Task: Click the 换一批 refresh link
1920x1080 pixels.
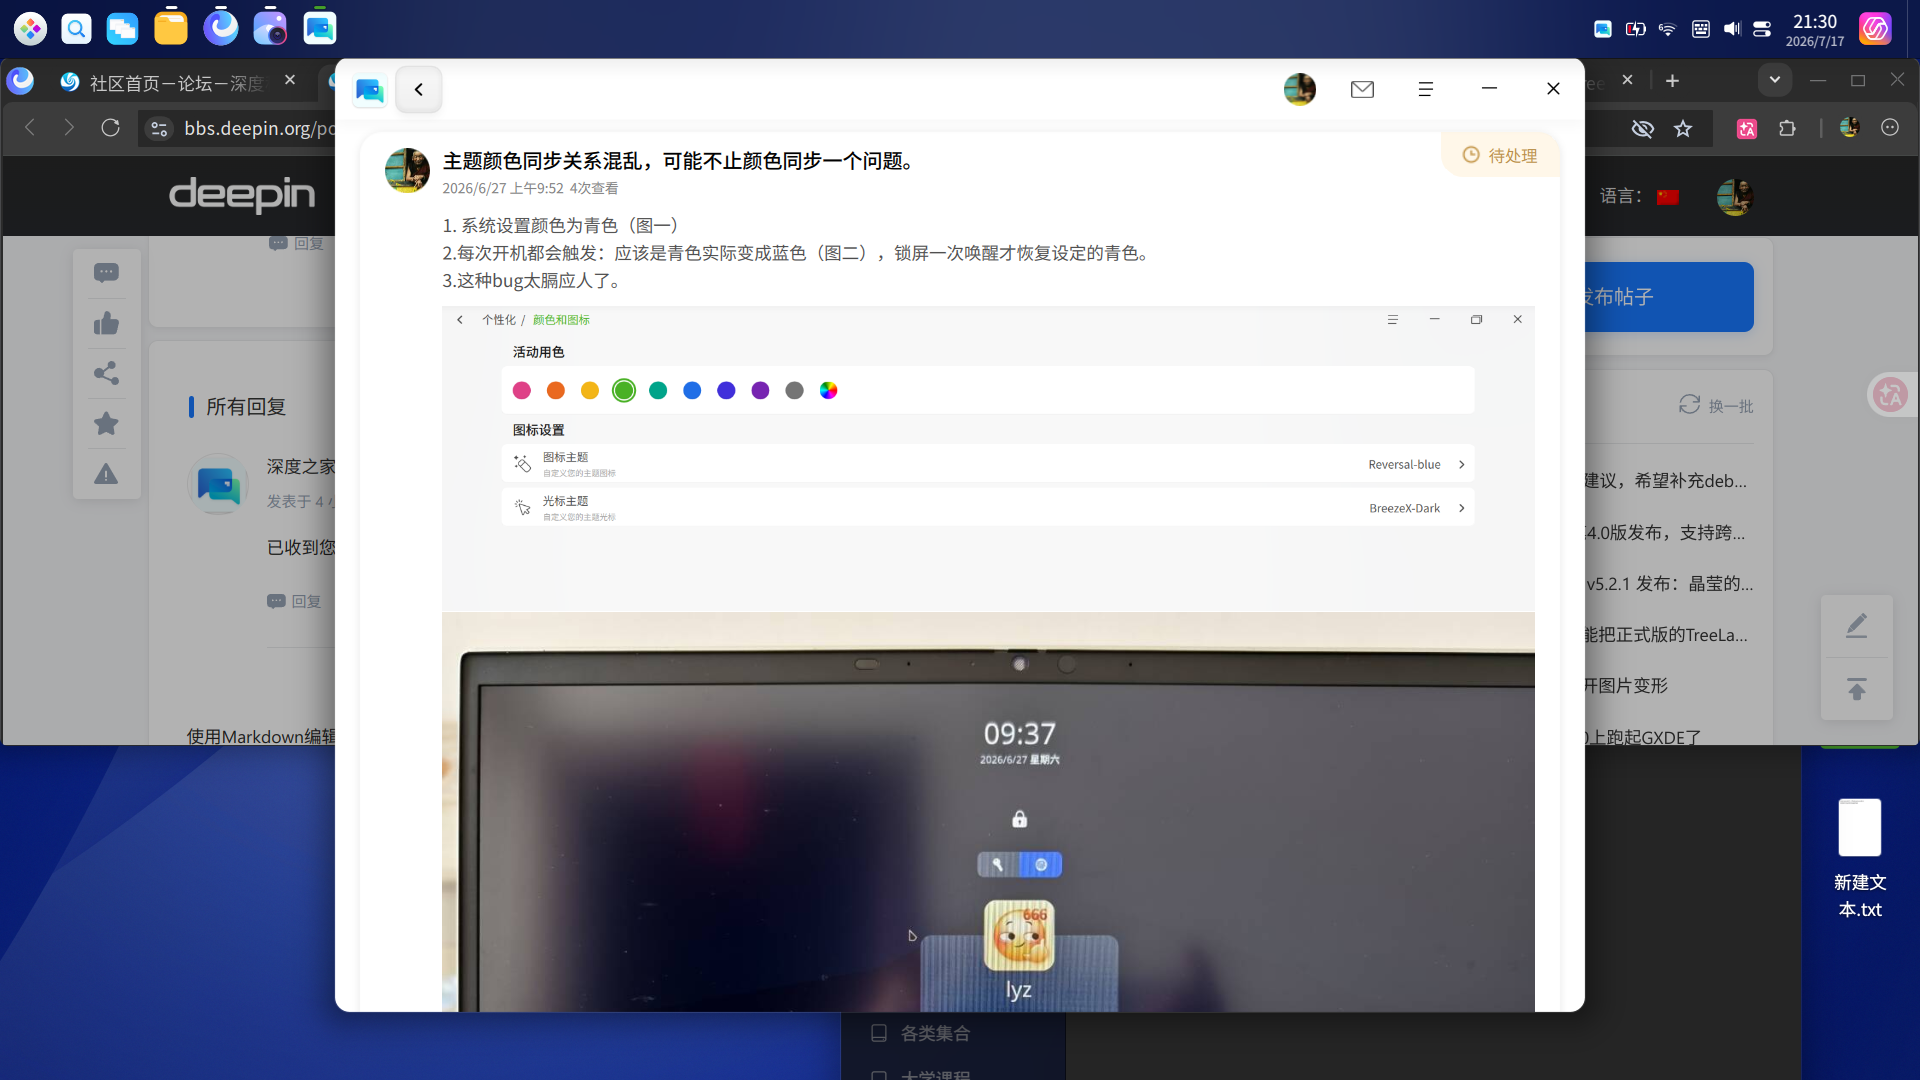Action: point(1716,406)
